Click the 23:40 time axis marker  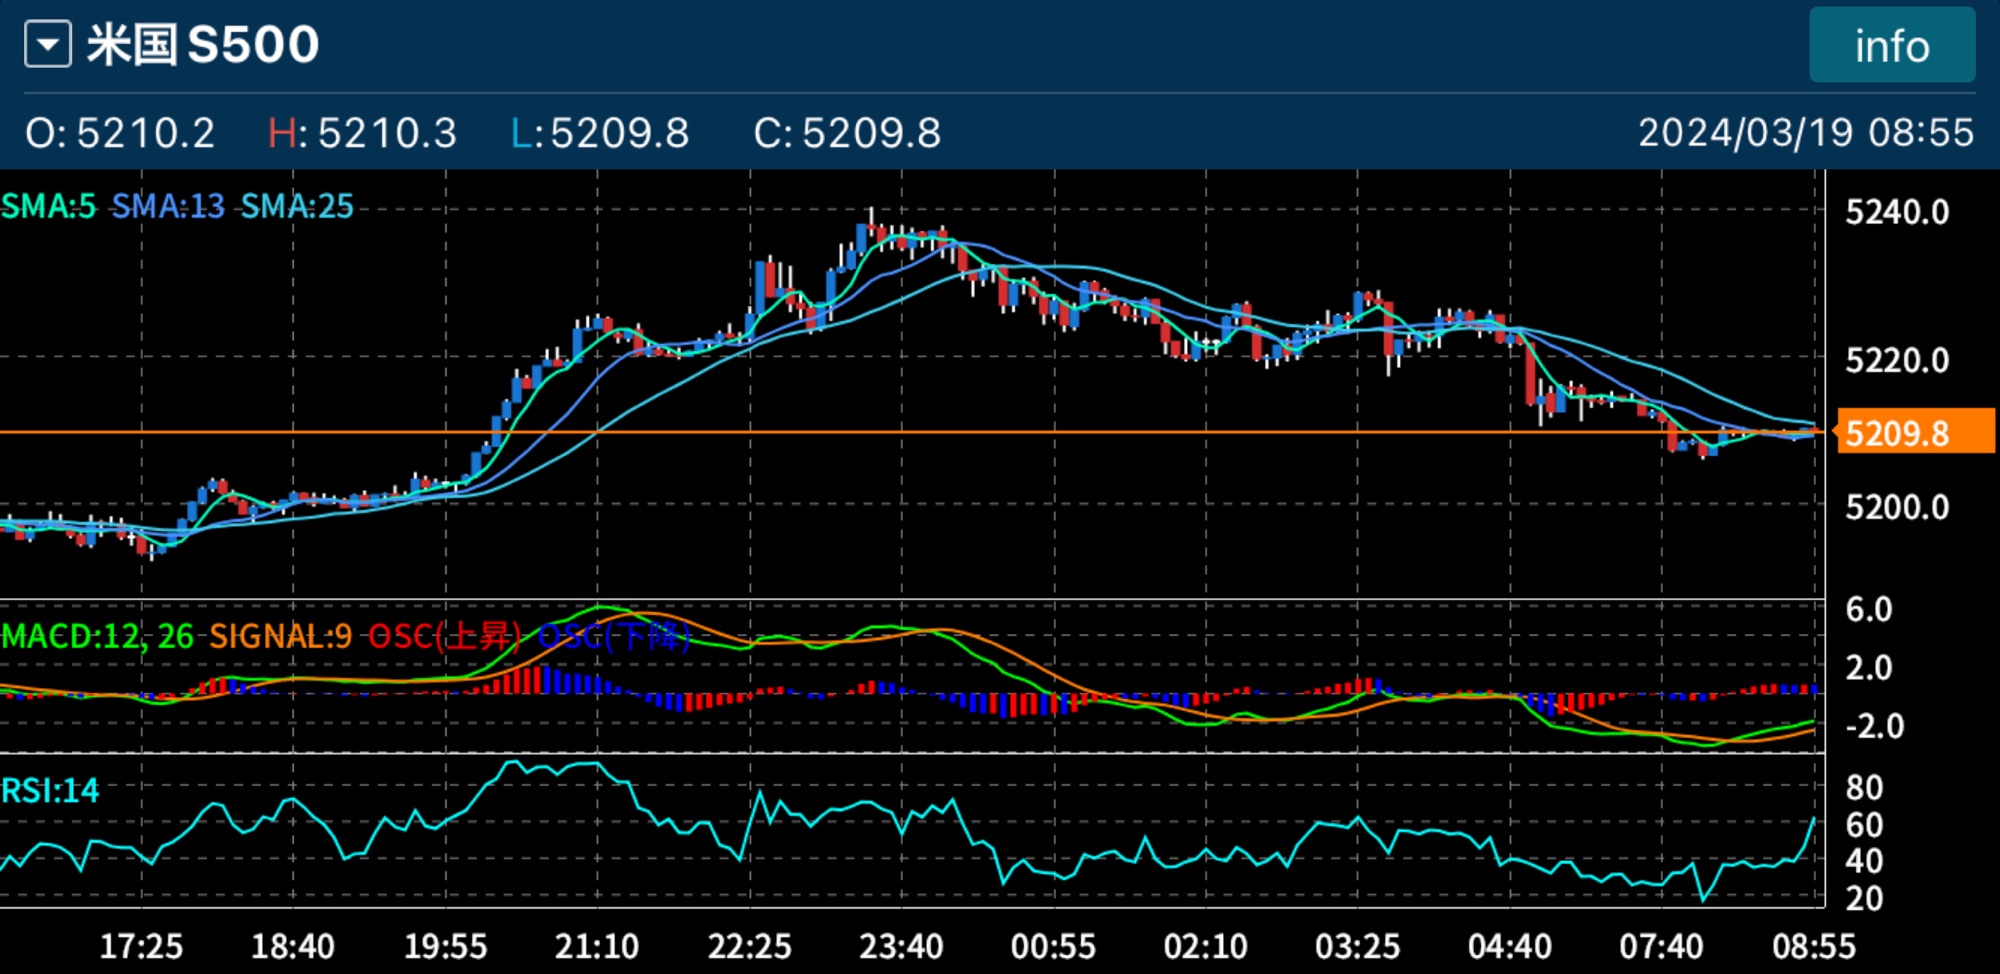point(901,946)
